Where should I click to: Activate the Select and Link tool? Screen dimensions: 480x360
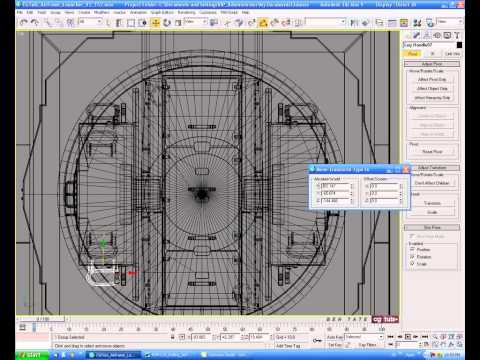(x=48, y=23)
